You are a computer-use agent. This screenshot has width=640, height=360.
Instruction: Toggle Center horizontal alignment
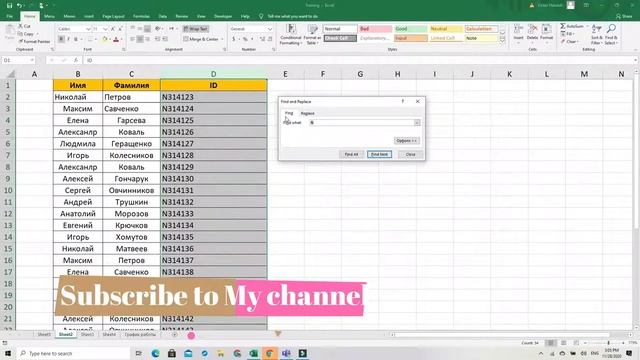click(x=140, y=39)
